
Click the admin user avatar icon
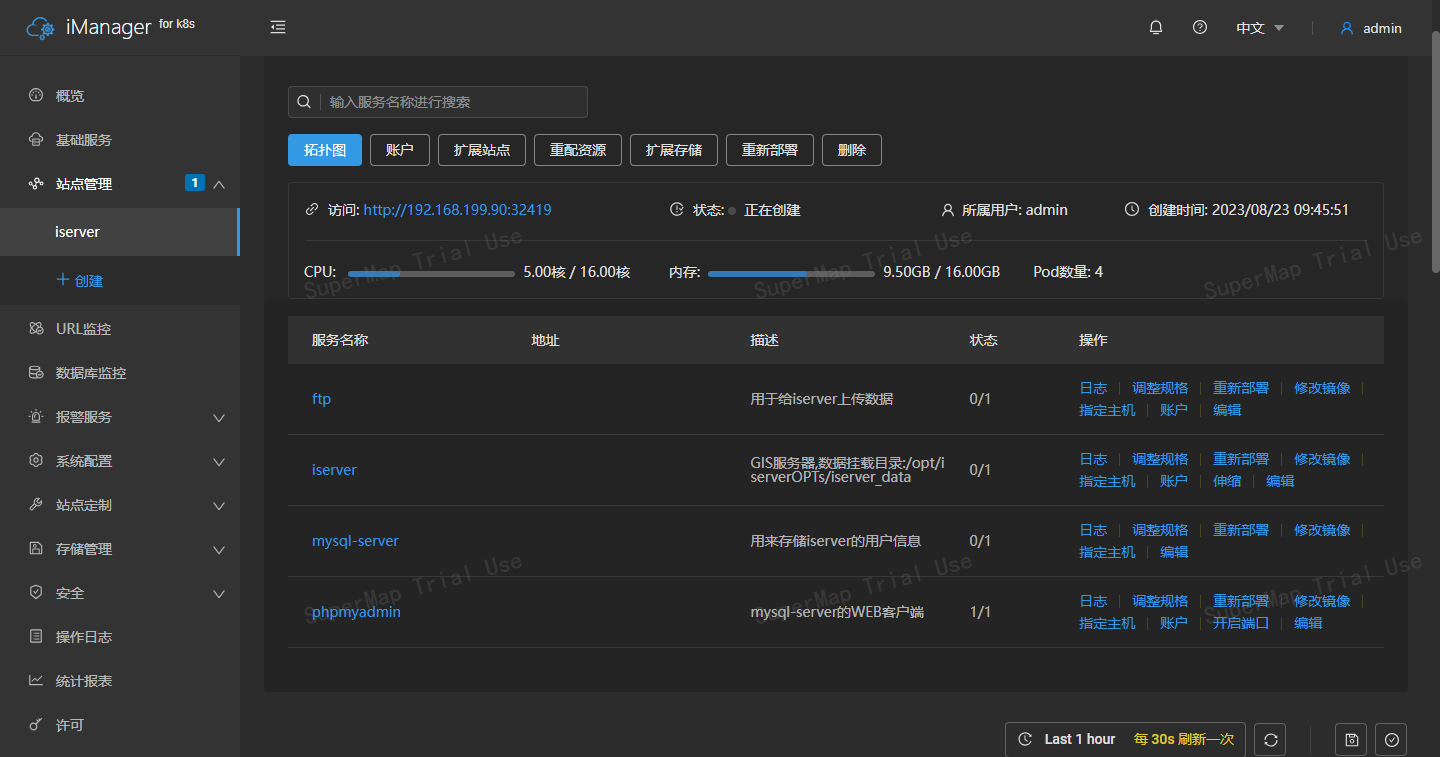click(1347, 28)
